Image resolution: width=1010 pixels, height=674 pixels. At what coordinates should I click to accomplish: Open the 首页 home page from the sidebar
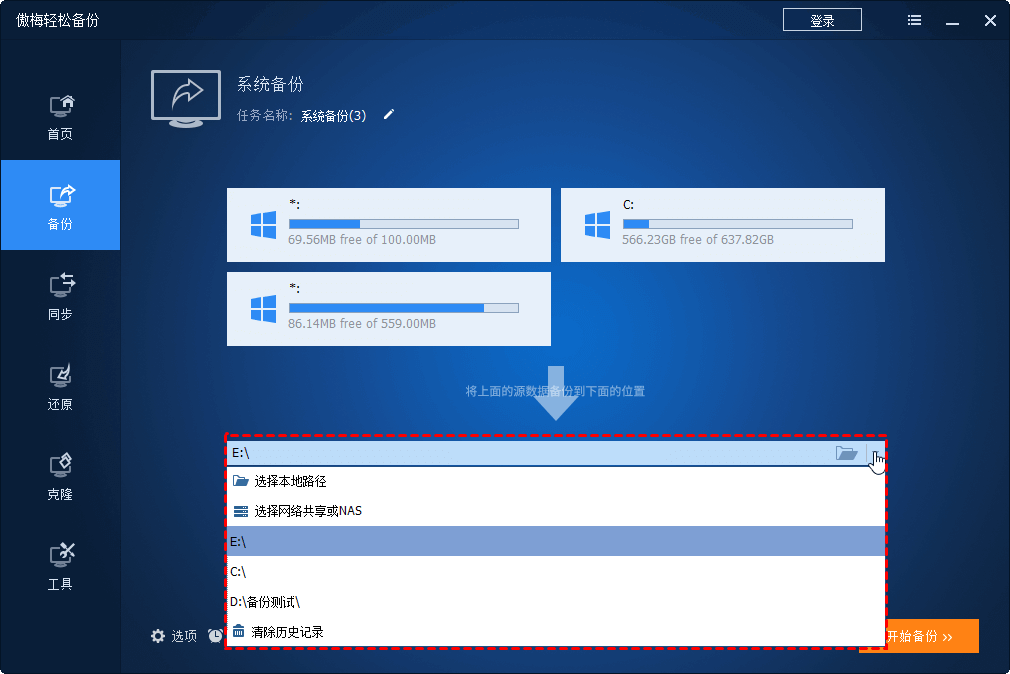60,115
